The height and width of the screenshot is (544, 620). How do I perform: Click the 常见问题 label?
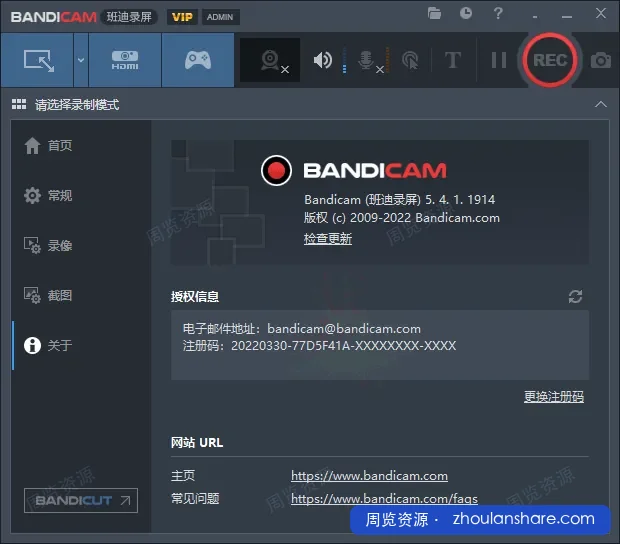click(x=195, y=499)
